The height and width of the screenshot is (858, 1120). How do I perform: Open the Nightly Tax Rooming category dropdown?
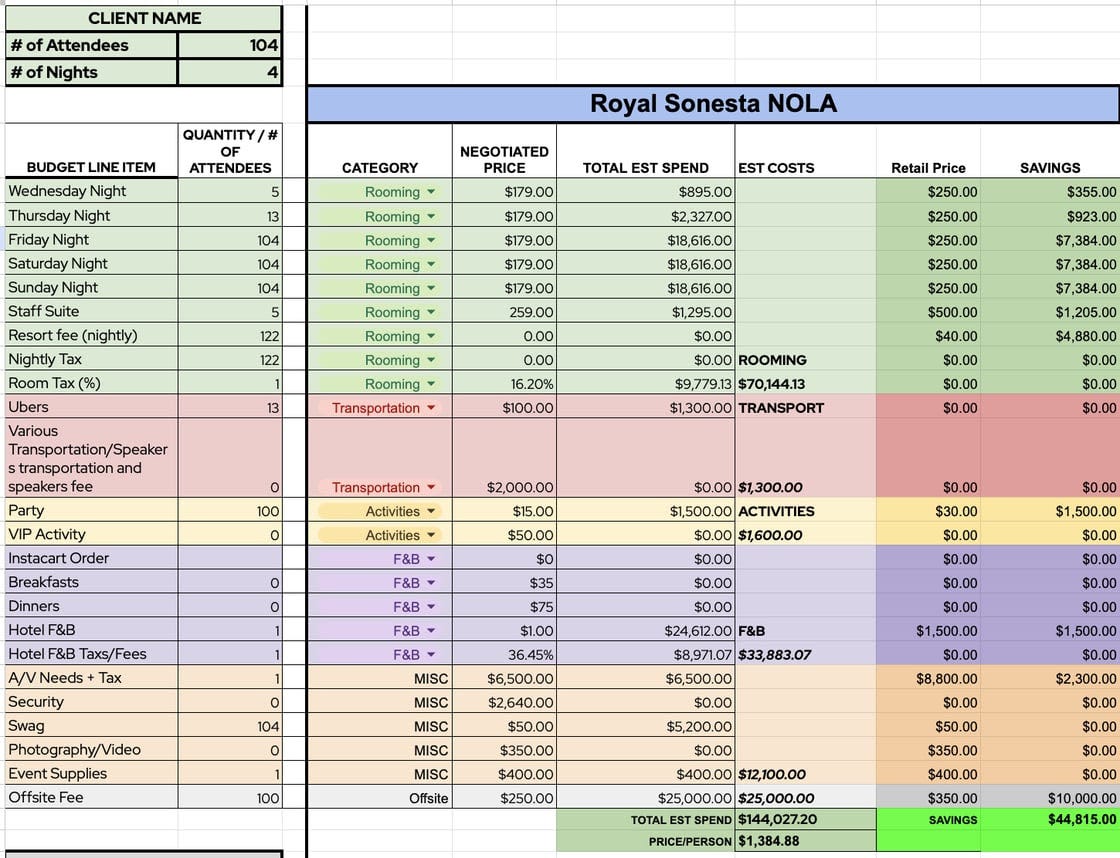[431, 360]
